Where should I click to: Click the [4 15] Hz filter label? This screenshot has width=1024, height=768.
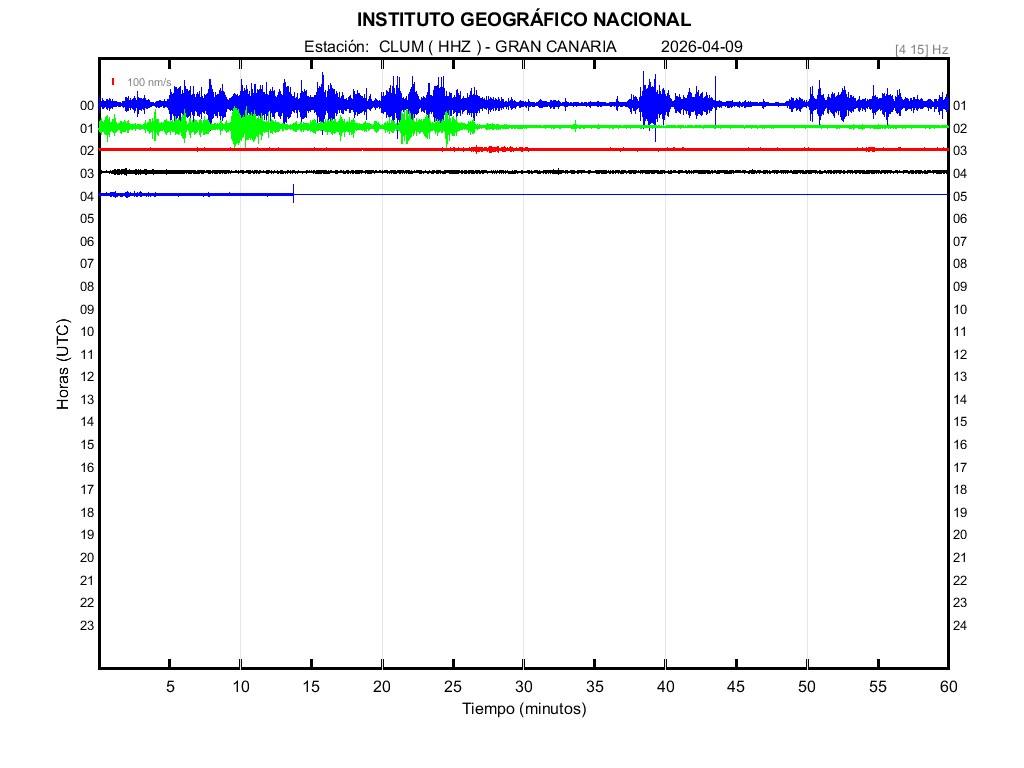[921, 49]
